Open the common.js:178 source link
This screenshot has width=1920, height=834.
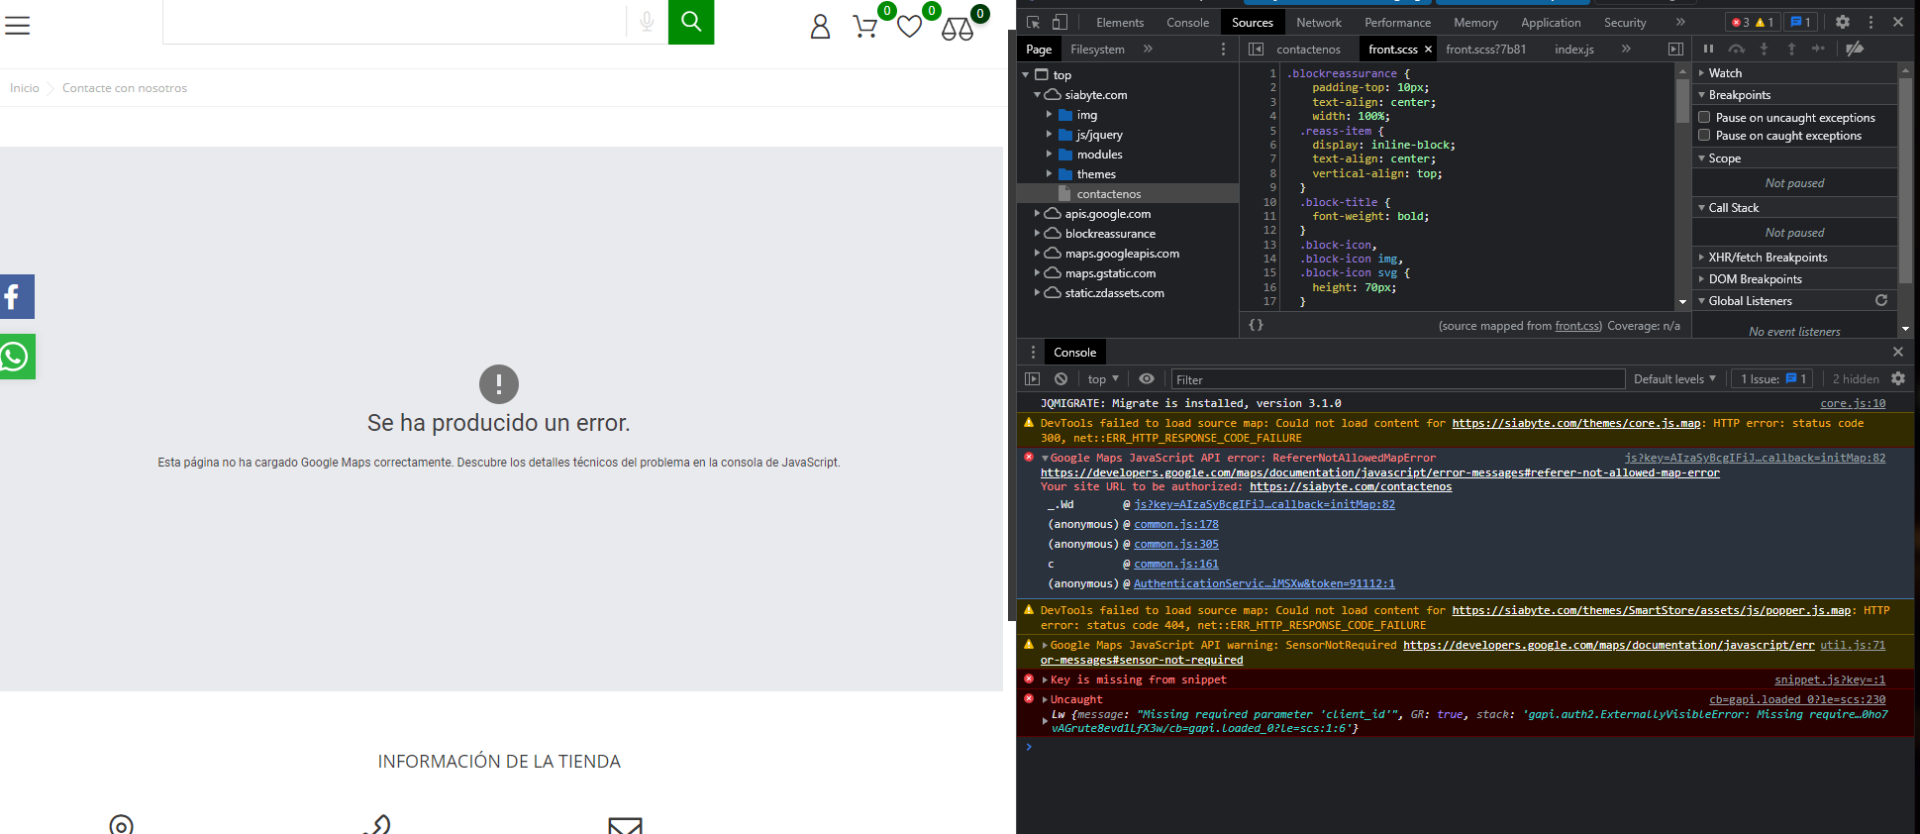click(x=1176, y=524)
